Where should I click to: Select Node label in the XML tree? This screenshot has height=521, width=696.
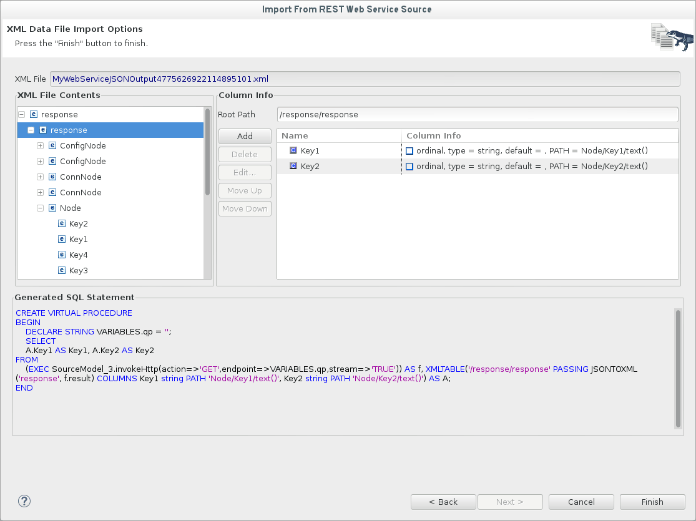(x=70, y=208)
